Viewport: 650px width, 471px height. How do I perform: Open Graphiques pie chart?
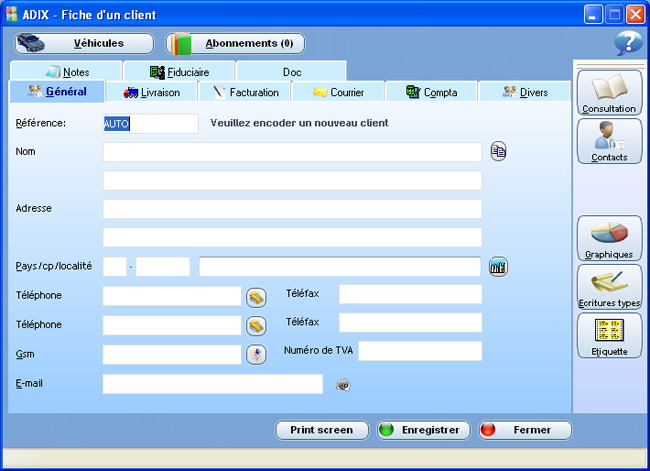[x=609, y=238]
